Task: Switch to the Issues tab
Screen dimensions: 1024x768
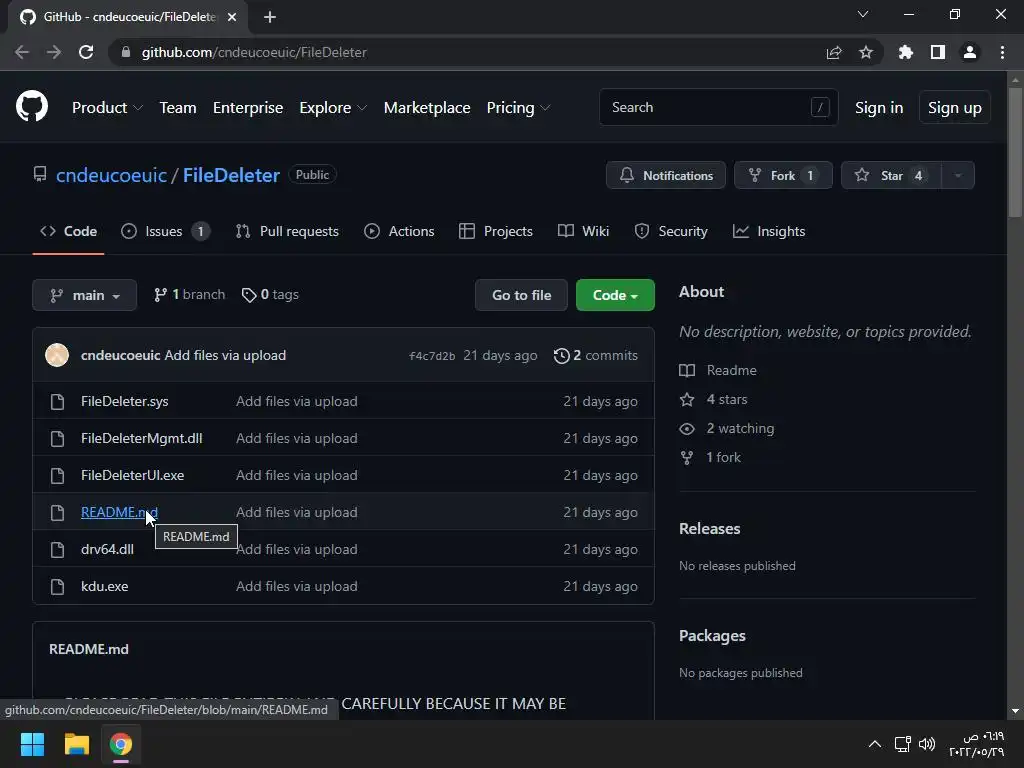Action: tap(165, 231)
